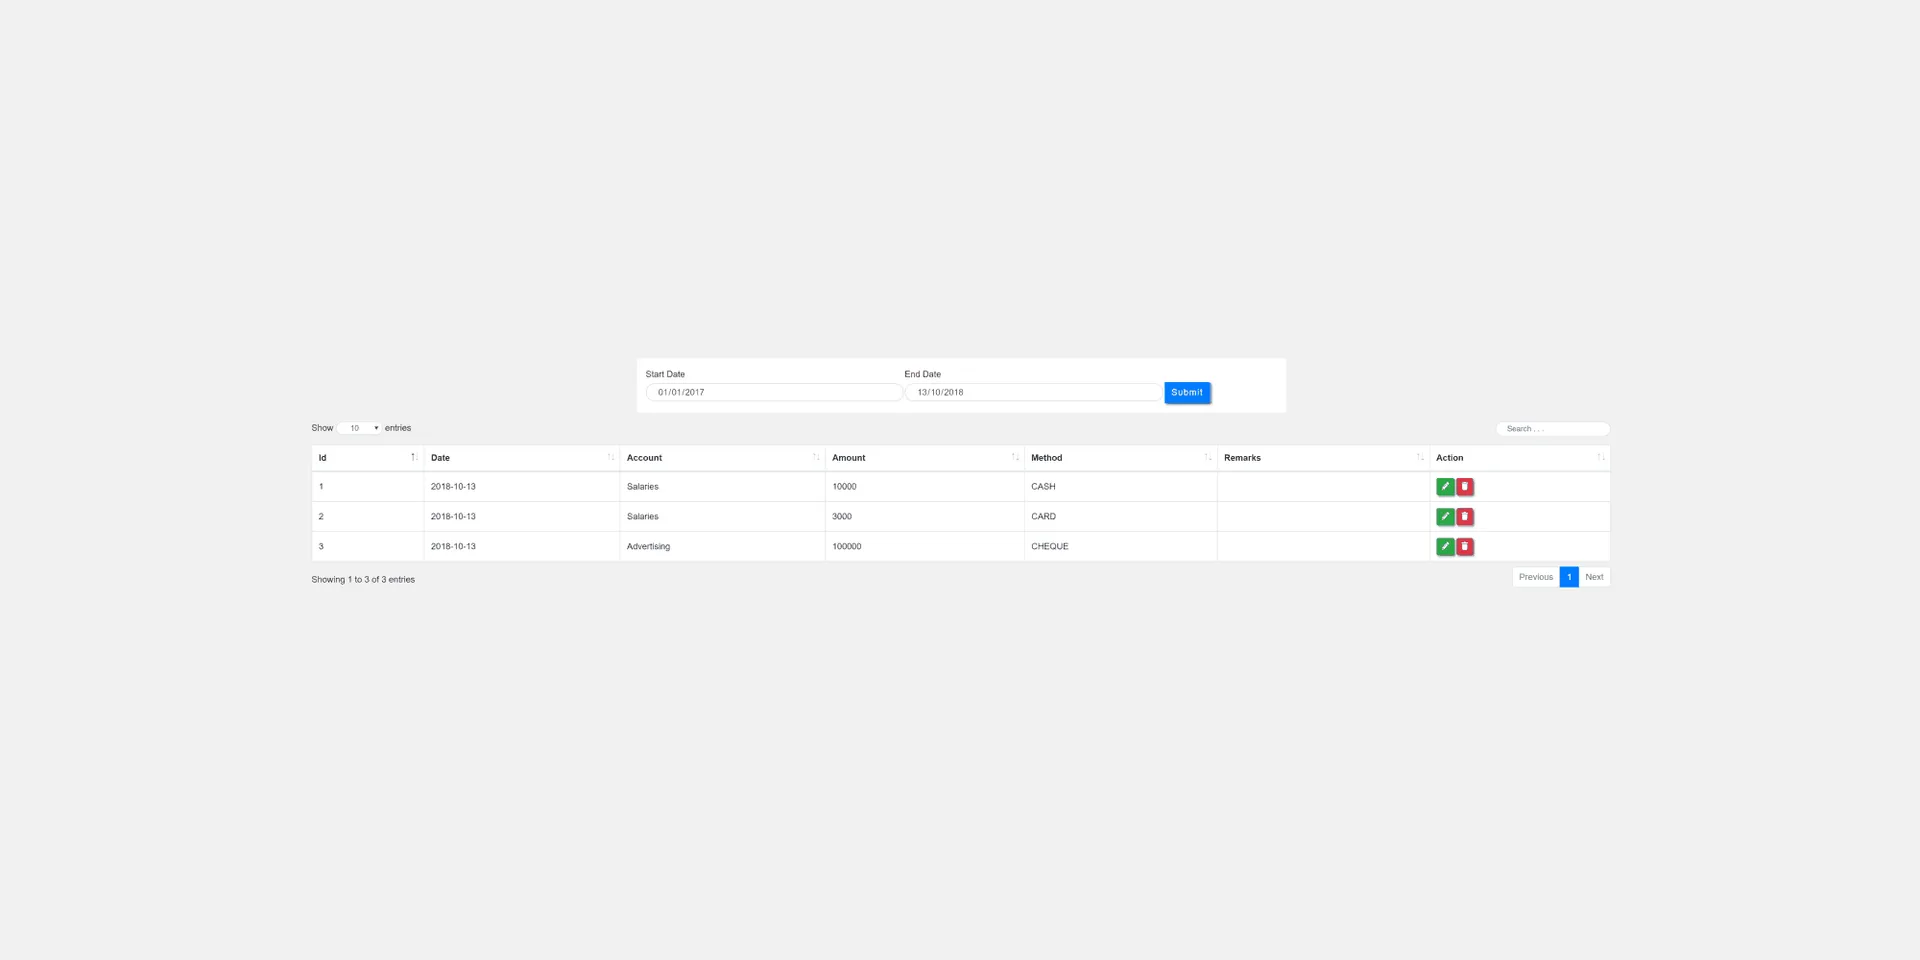Open the Show entries count dropdown
Screen dimensions: 1920x960
[360, 428]
